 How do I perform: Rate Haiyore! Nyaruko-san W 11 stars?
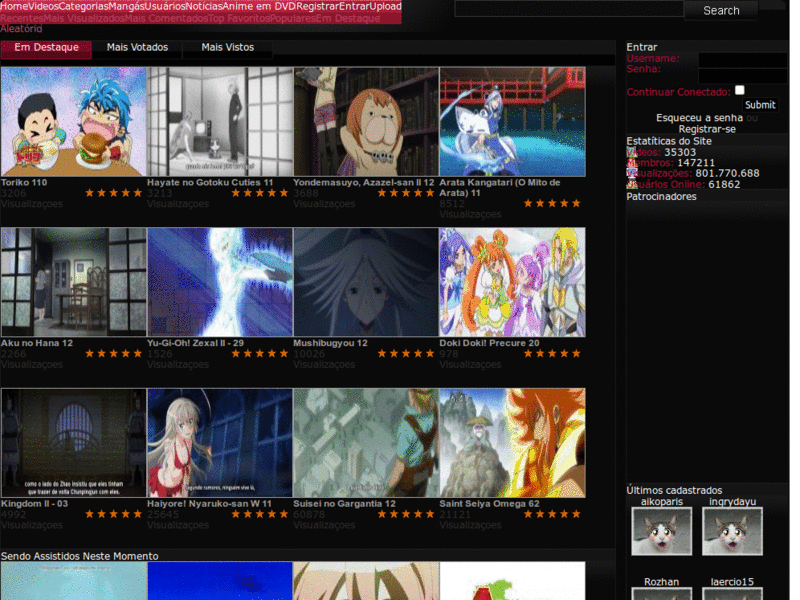coord(260,514)
